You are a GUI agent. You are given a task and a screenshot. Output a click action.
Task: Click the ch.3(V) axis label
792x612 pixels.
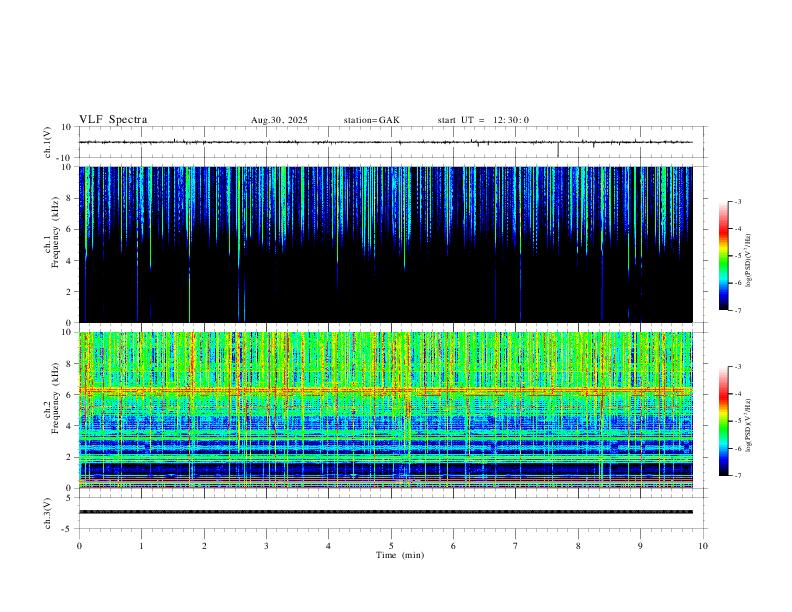click(x=48, y=514)
